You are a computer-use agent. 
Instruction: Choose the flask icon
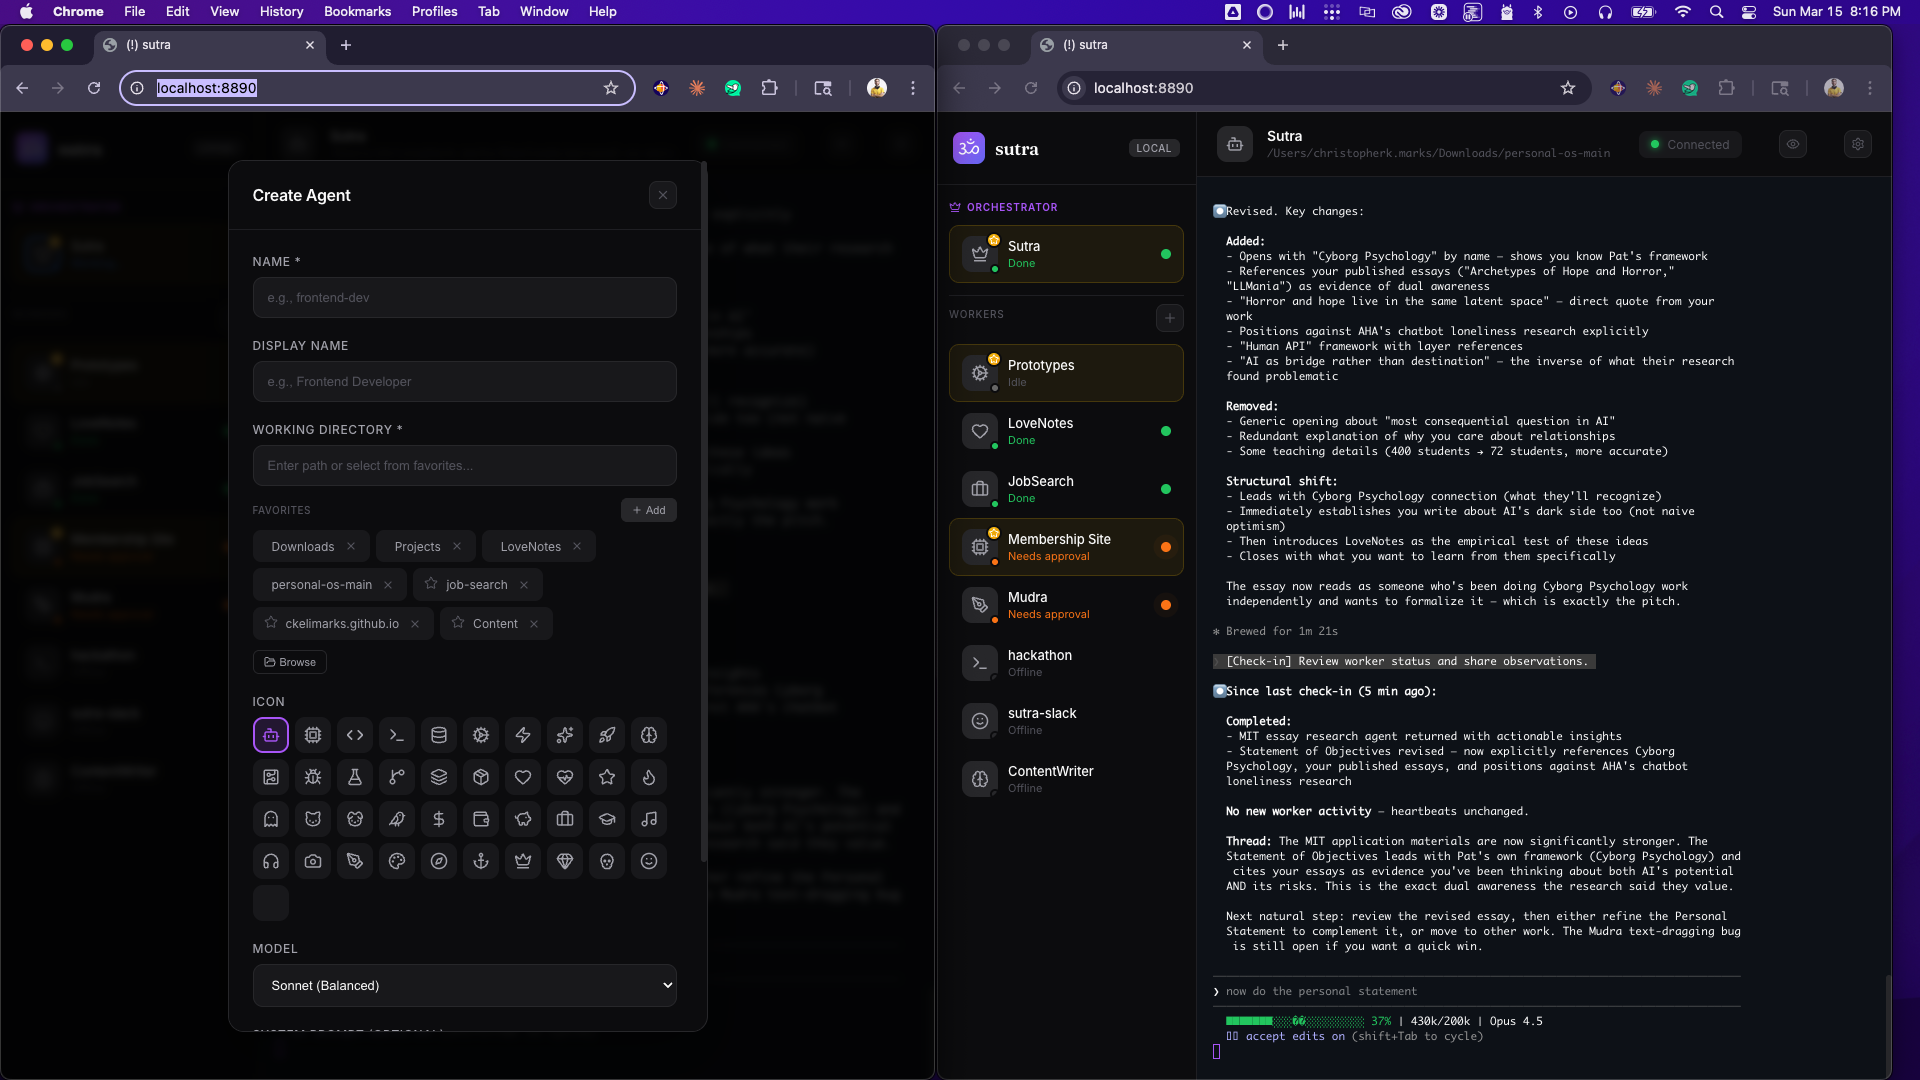click(355, 777)
